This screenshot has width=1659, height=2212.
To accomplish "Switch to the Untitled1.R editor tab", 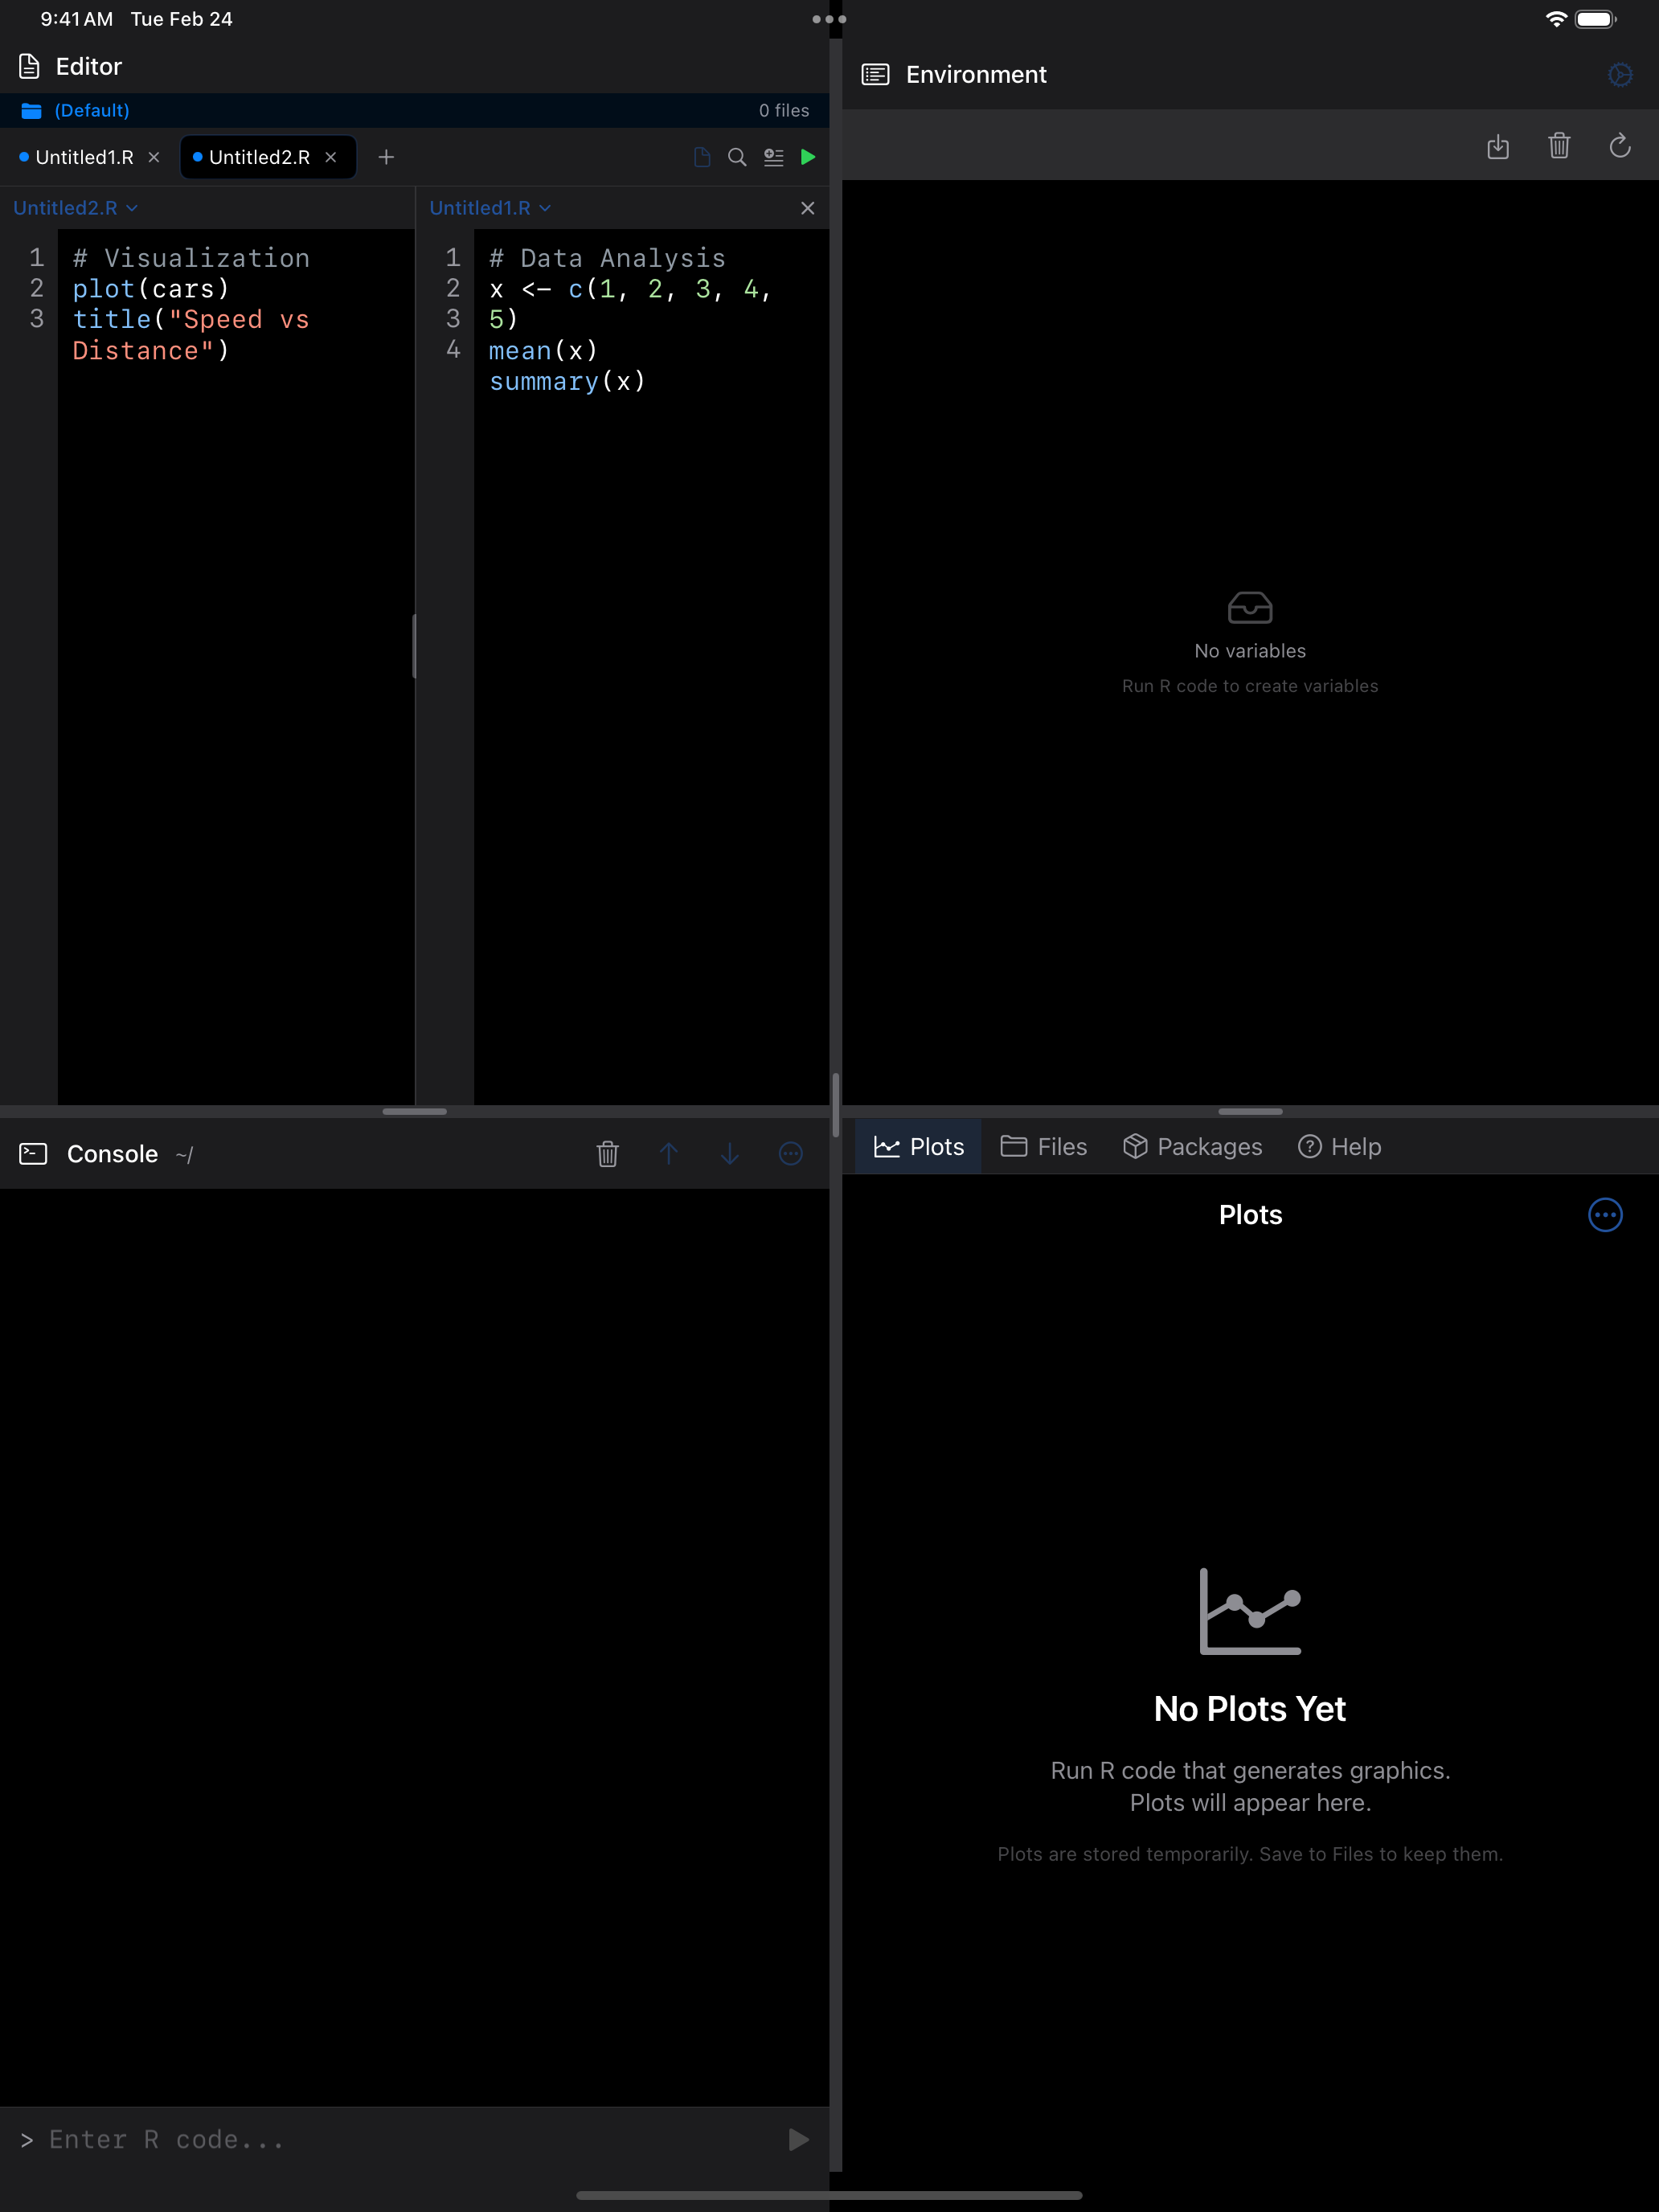I will click(85, 157).
